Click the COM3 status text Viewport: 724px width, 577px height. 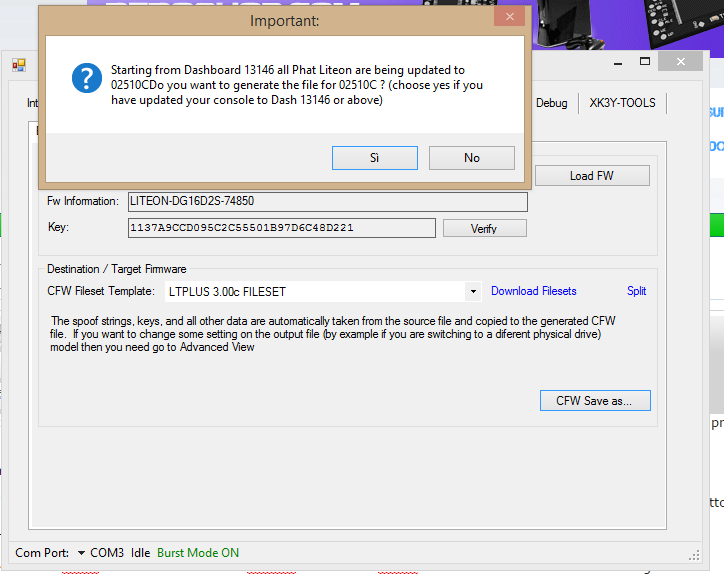(107, 553)
